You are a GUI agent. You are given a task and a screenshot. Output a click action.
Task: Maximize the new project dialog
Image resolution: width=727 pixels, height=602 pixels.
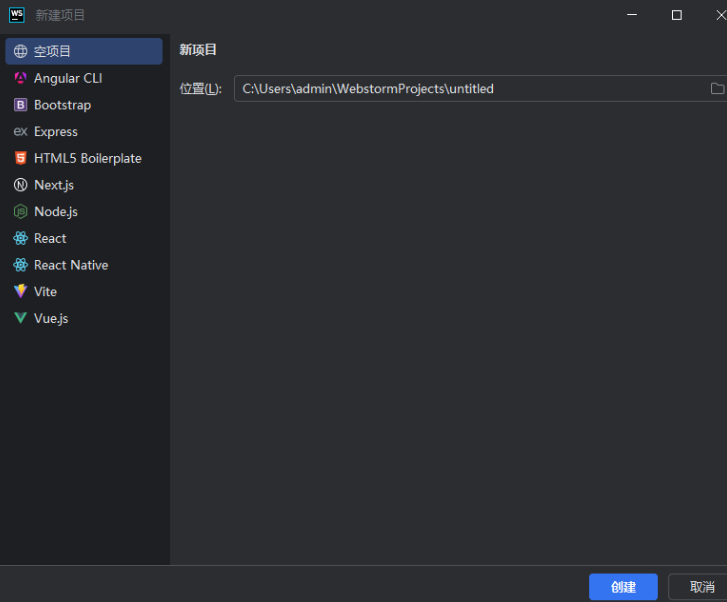676,15
